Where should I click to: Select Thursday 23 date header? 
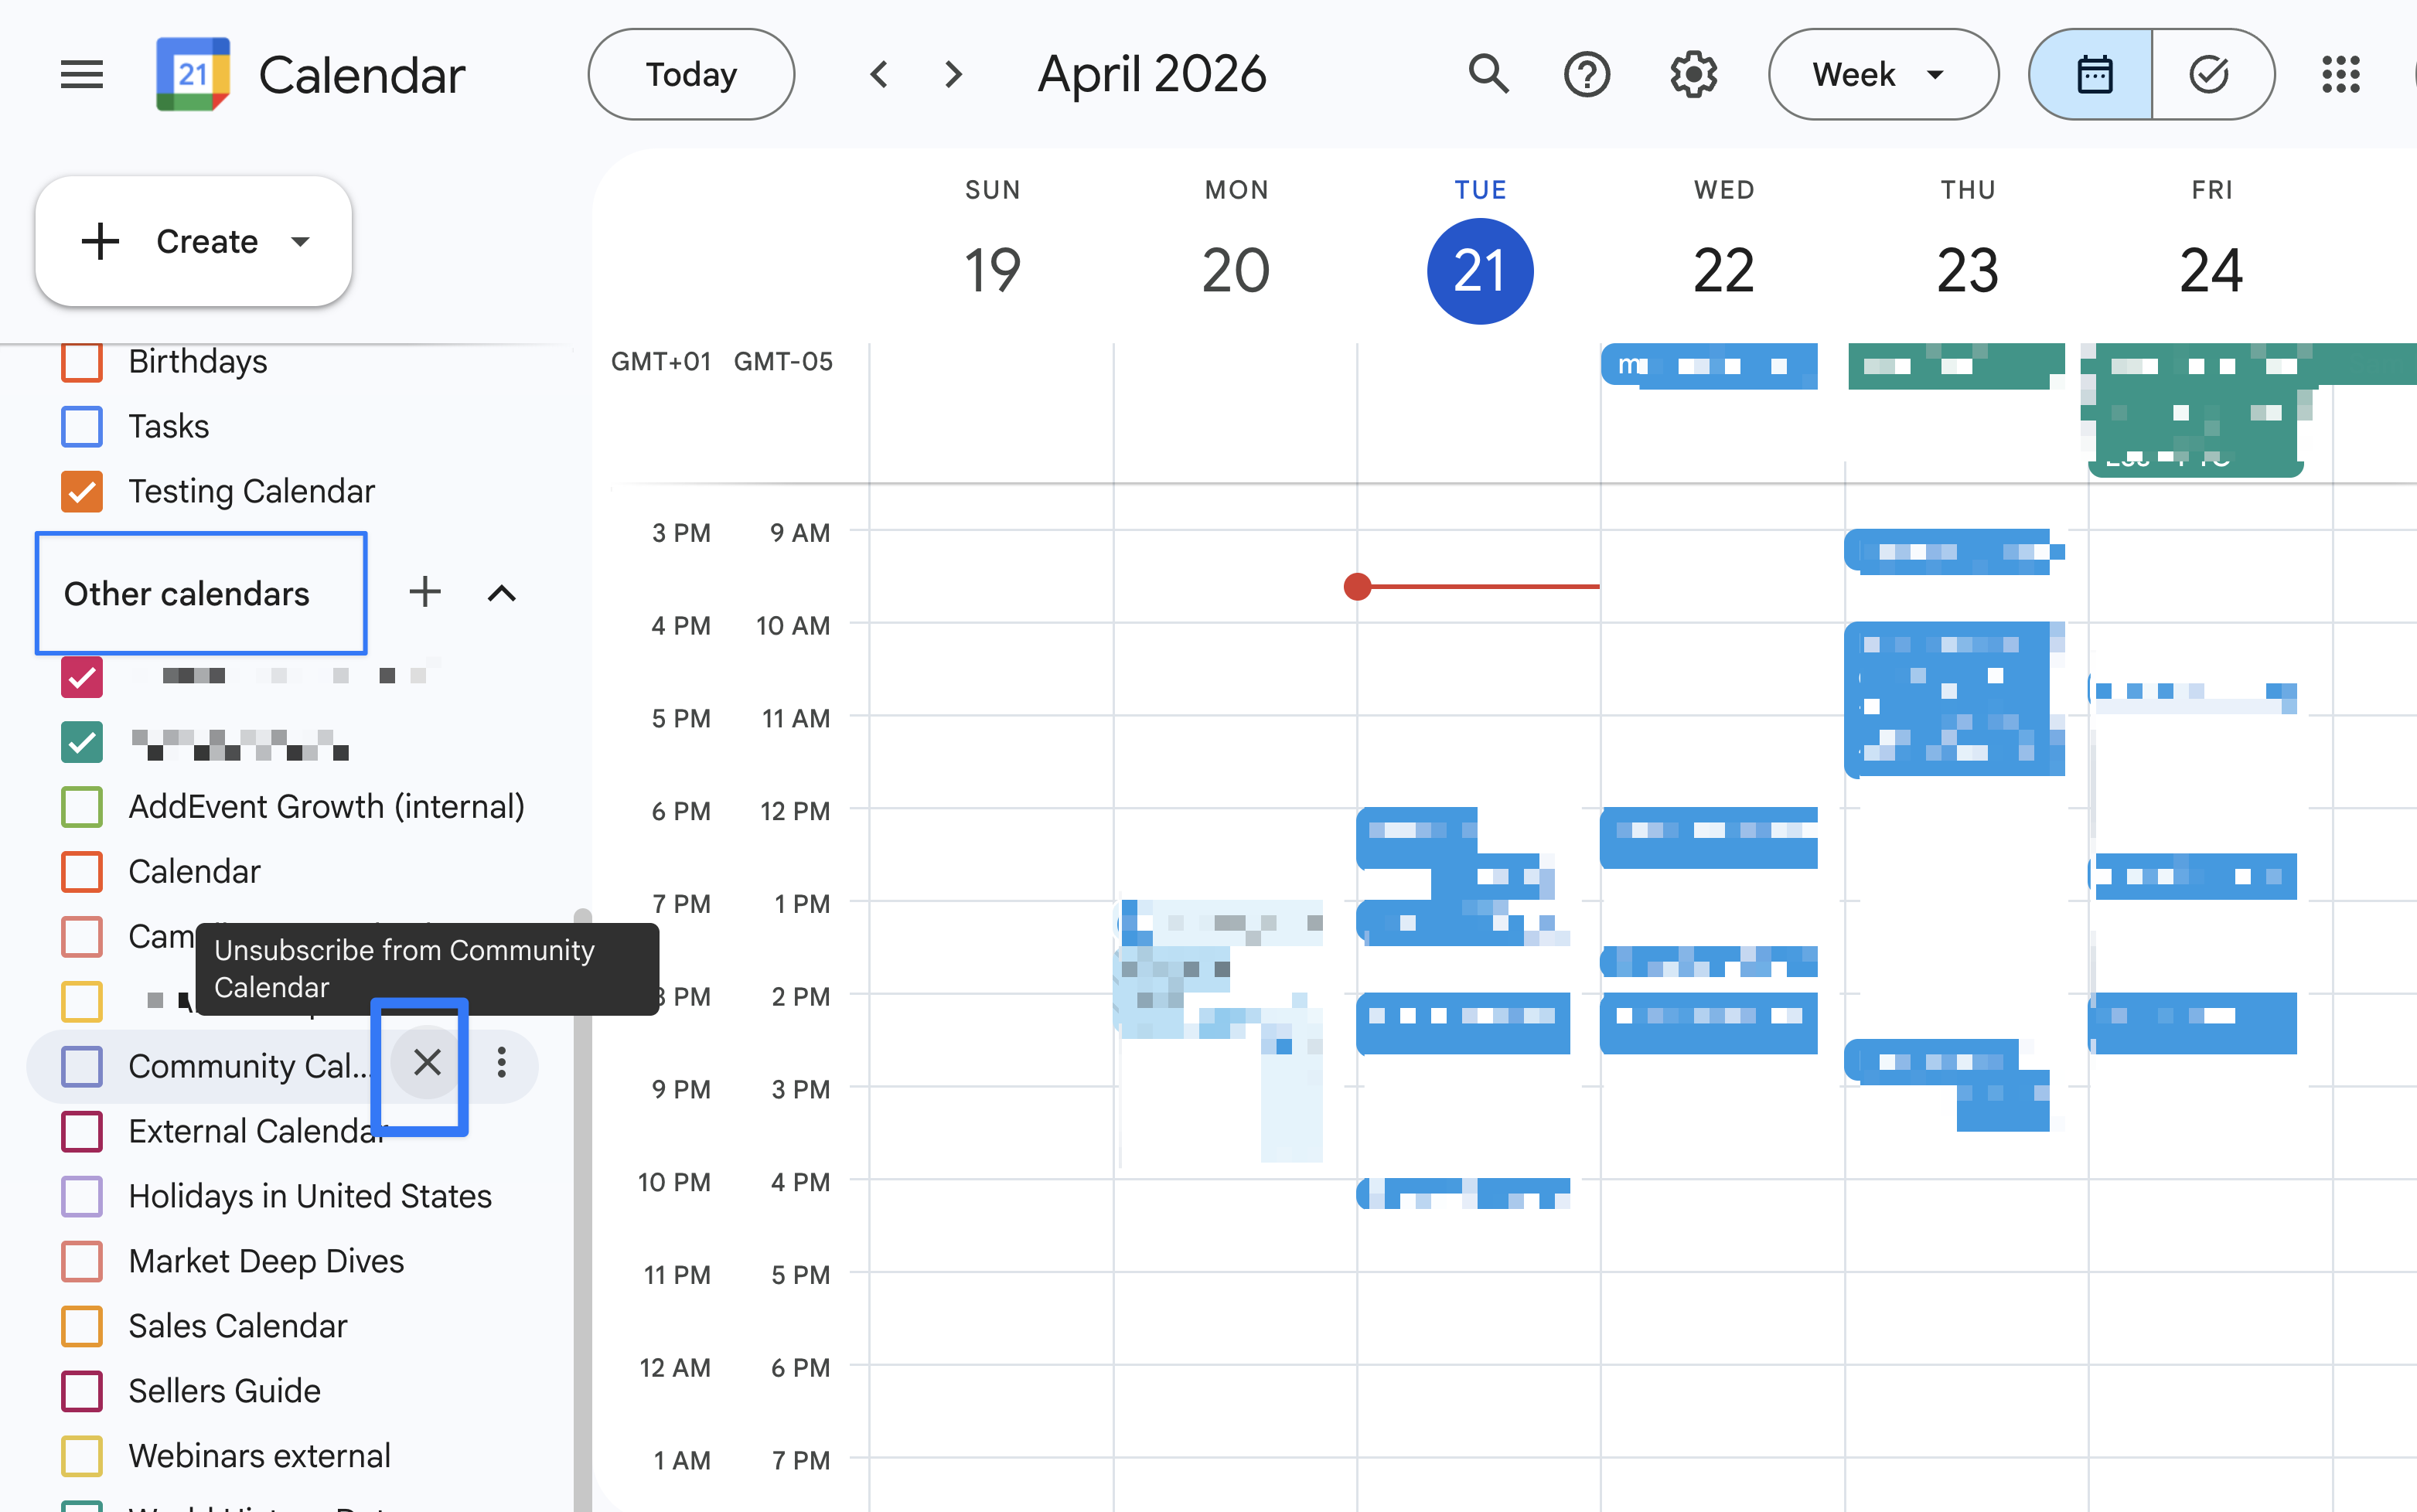click(1967, 270)
